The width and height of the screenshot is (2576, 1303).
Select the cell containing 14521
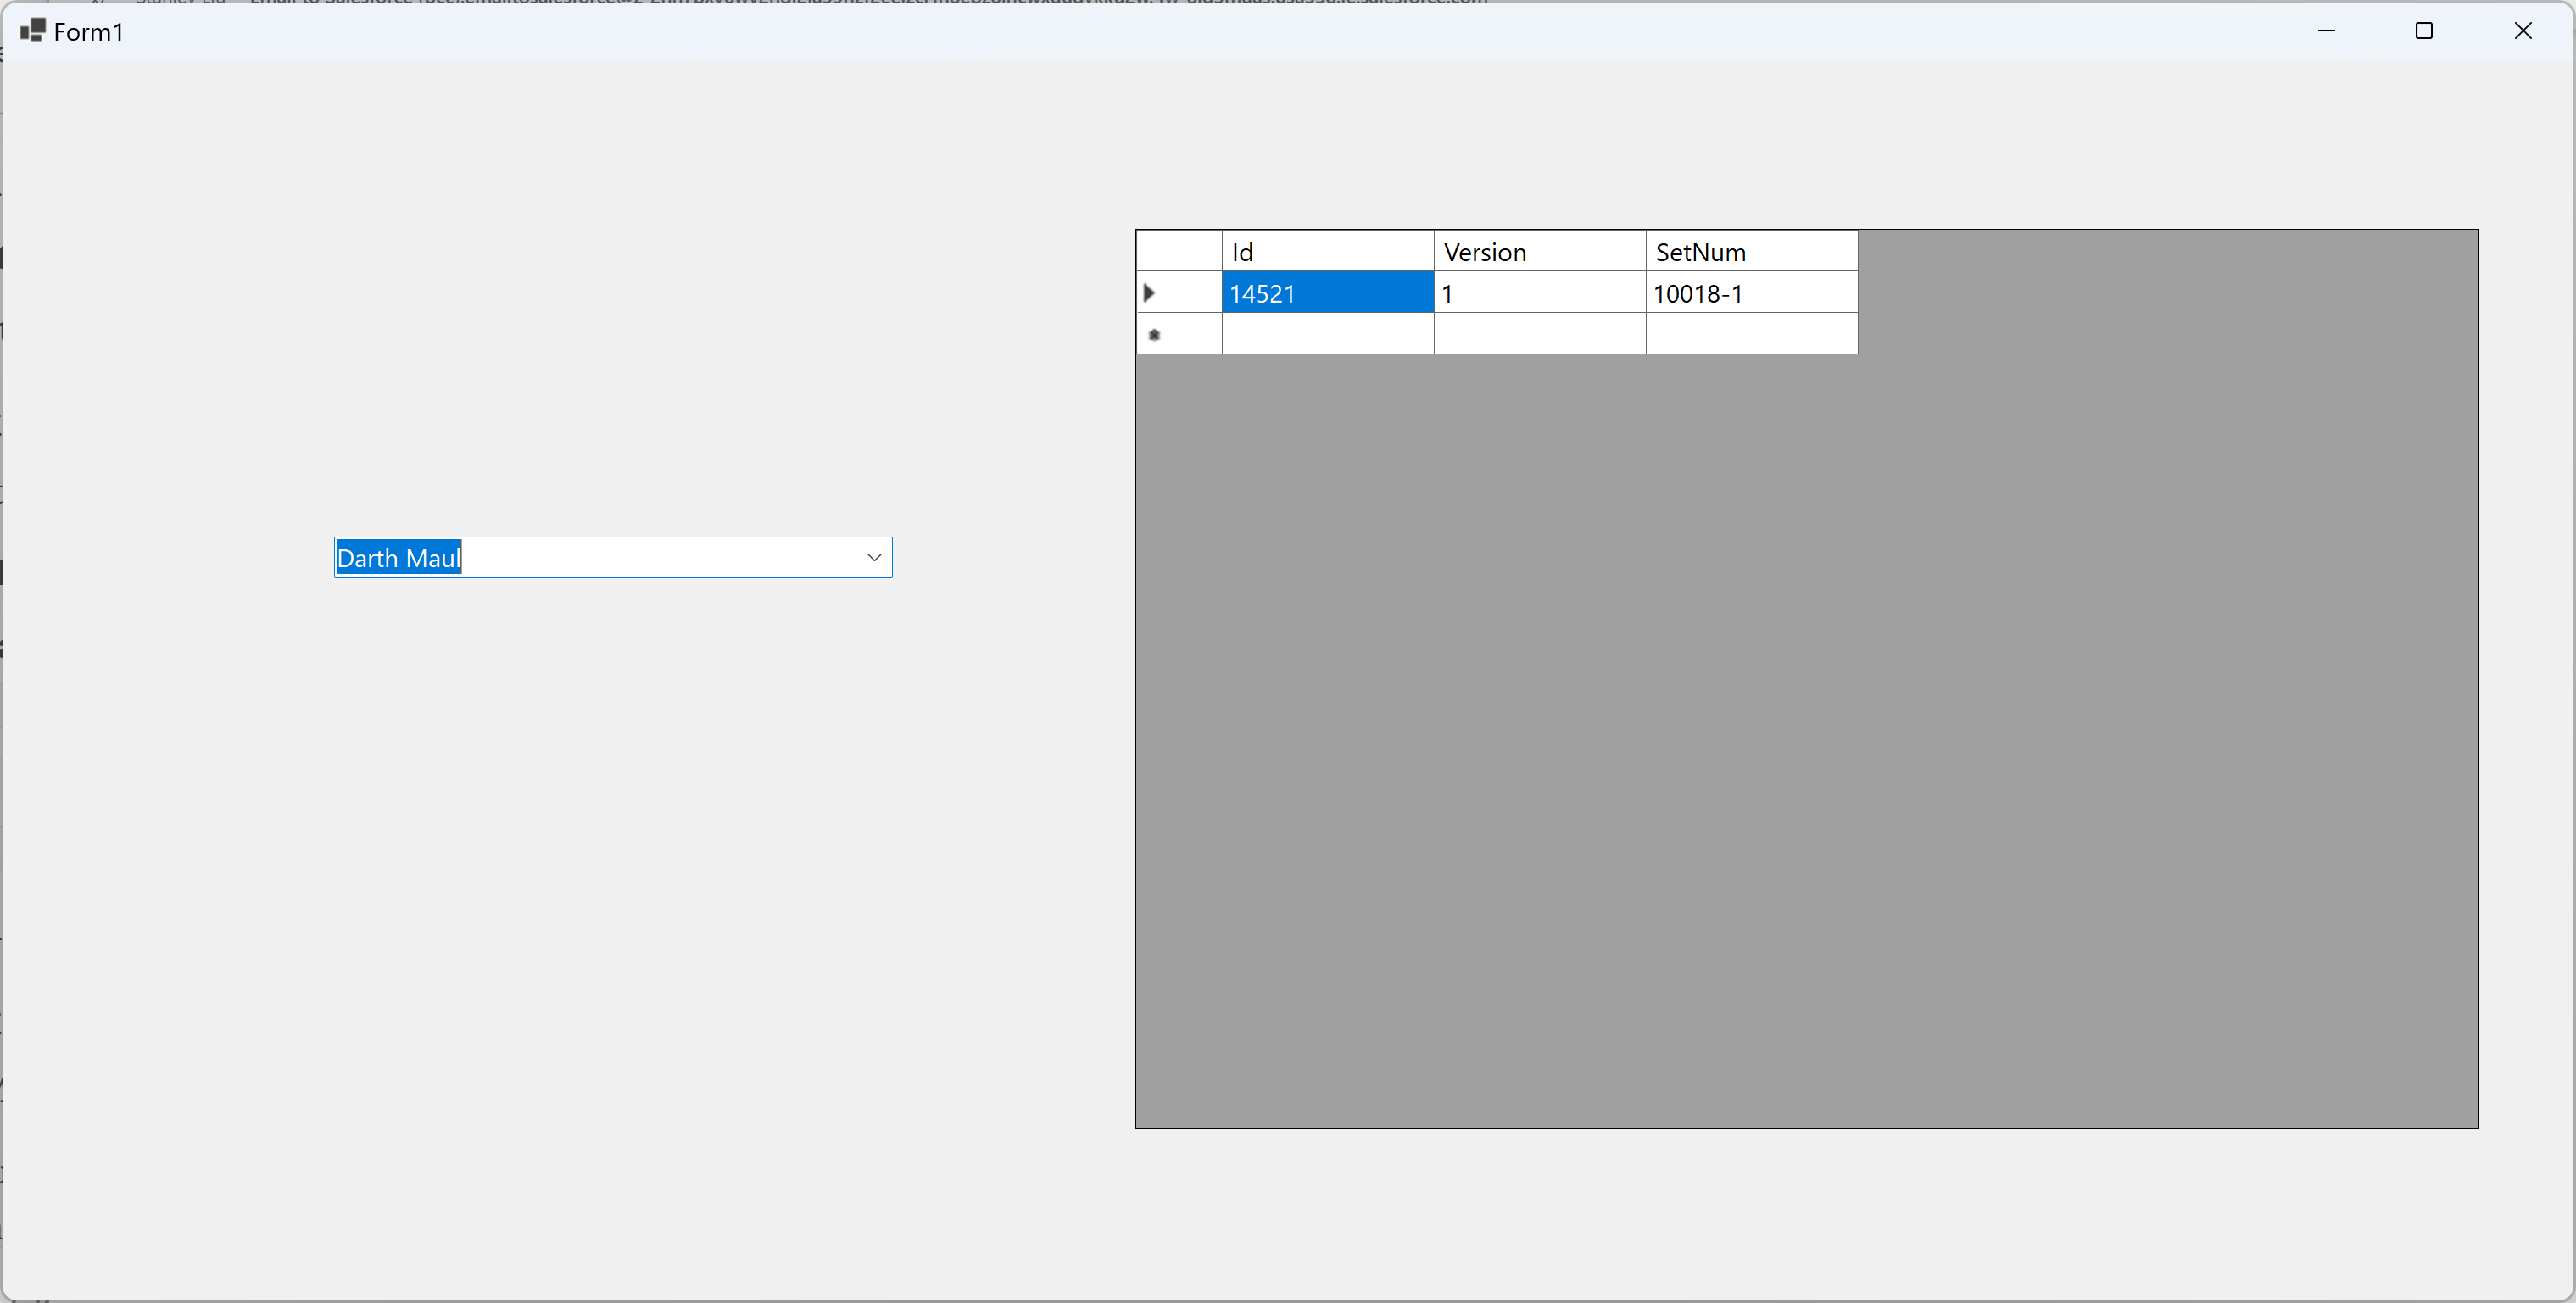pyautogui.click(x=1327, y=293)
